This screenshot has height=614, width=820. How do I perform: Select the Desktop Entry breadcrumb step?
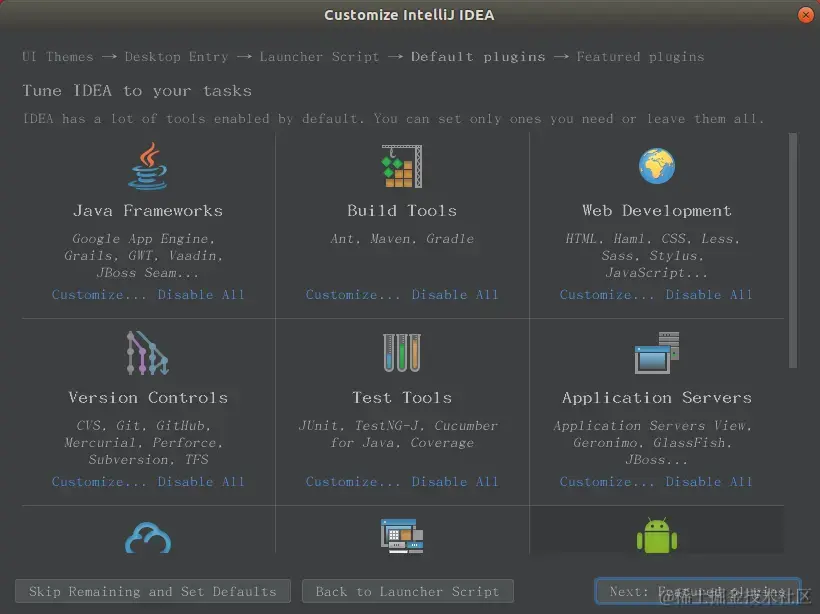pyautogui.click(x=176, y=56)
